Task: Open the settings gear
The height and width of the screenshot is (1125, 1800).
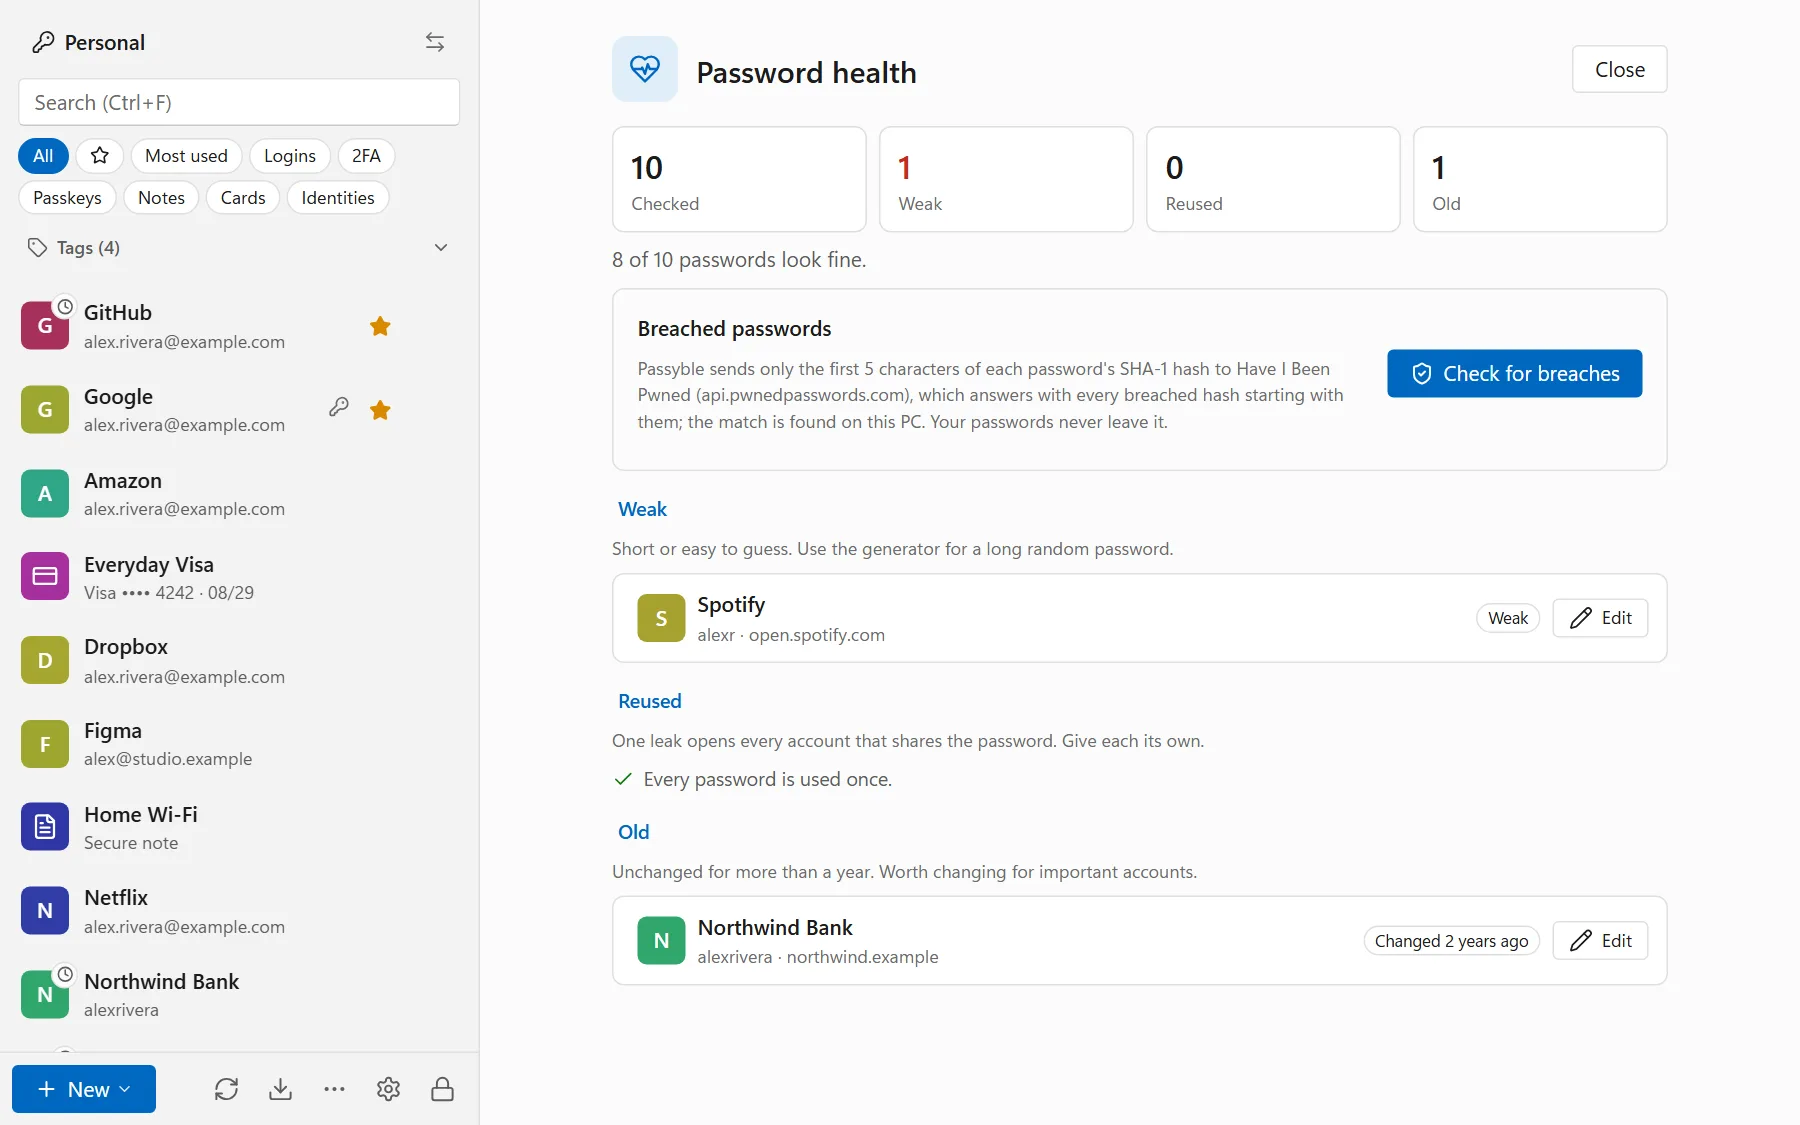Action: tap(389, 1089)
